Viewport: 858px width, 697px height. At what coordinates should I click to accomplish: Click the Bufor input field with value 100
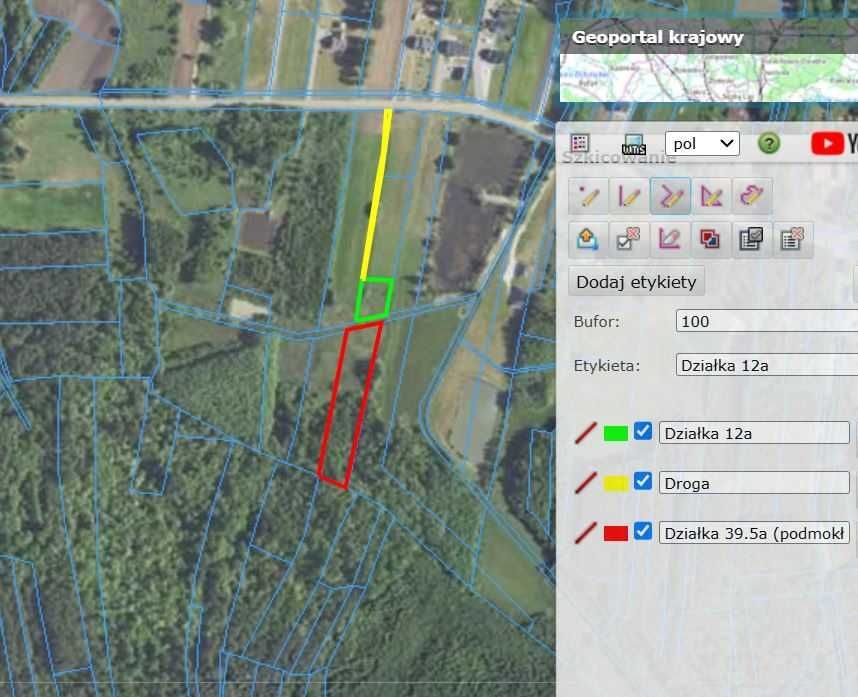point(767,321)
